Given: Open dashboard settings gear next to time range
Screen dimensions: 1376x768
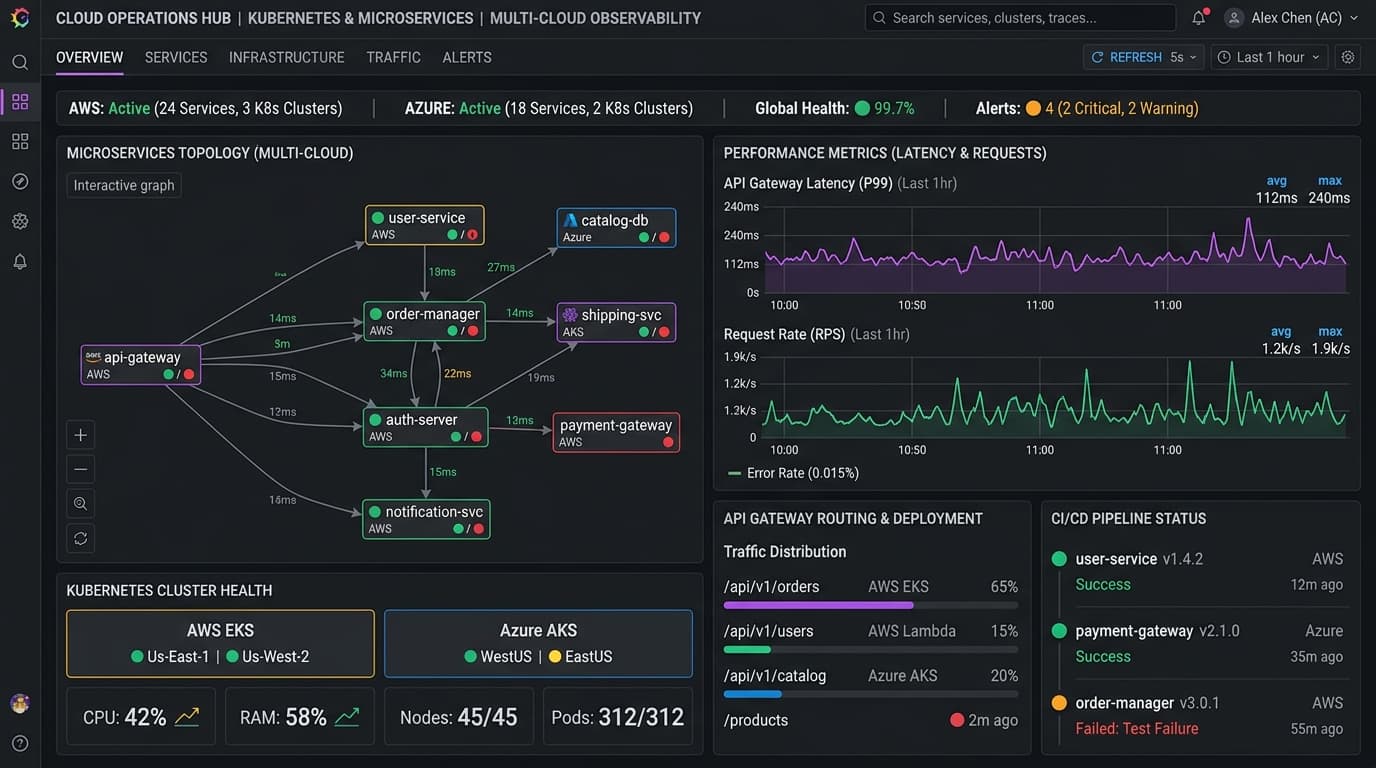Looking at the screenshot, I should pos(1348,57).
